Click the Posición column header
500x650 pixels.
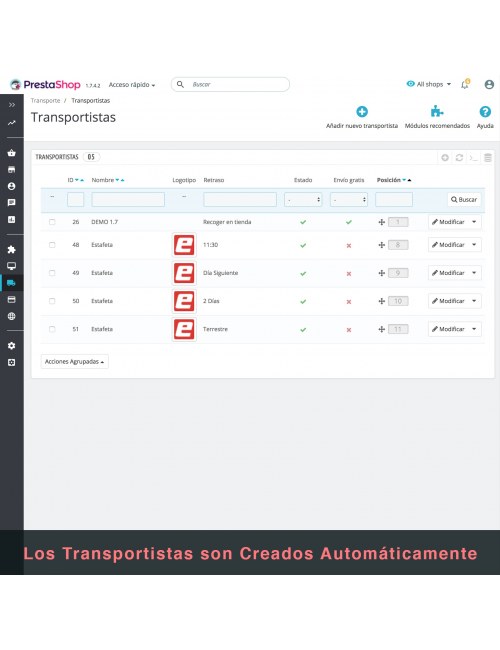coord(388,180)
